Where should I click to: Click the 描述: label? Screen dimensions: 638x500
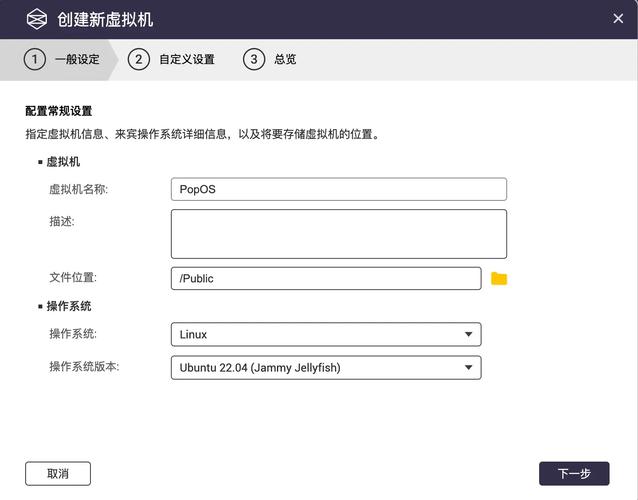tap(62, 221)
